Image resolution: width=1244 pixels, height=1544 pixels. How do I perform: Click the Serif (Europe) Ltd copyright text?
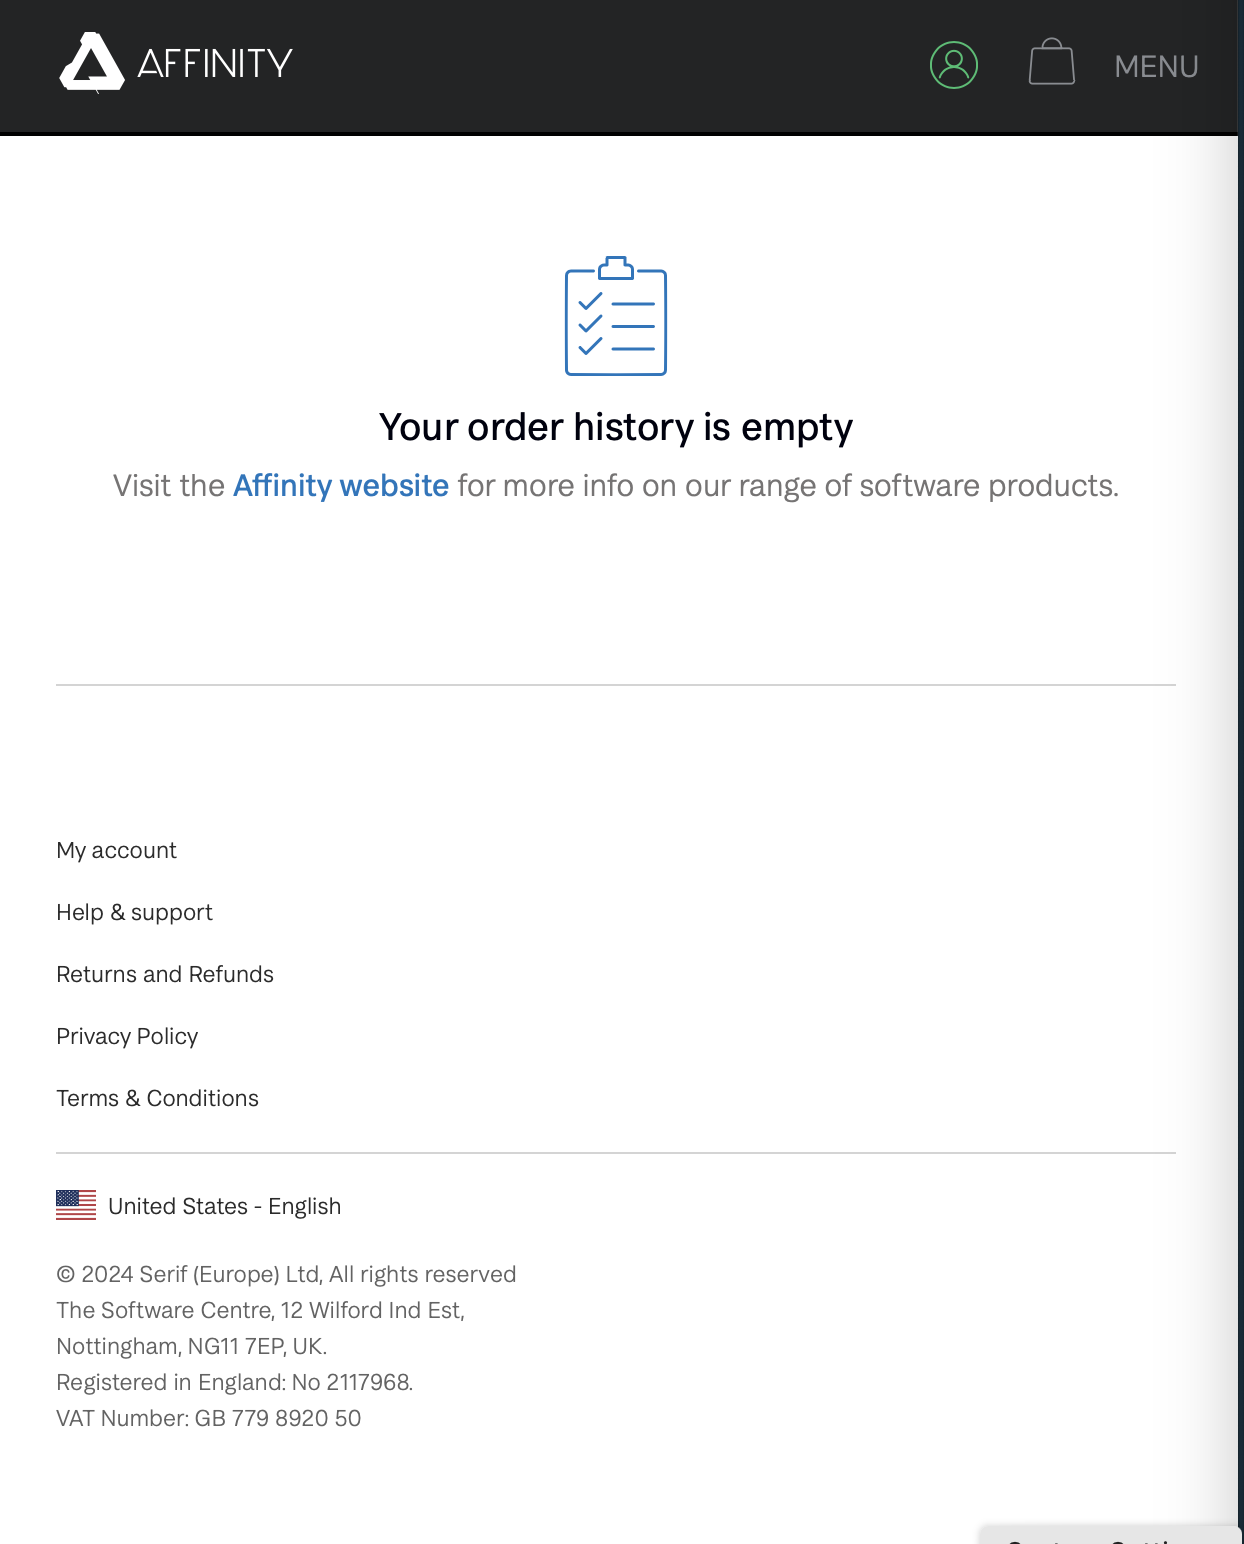coord(286,1274)
